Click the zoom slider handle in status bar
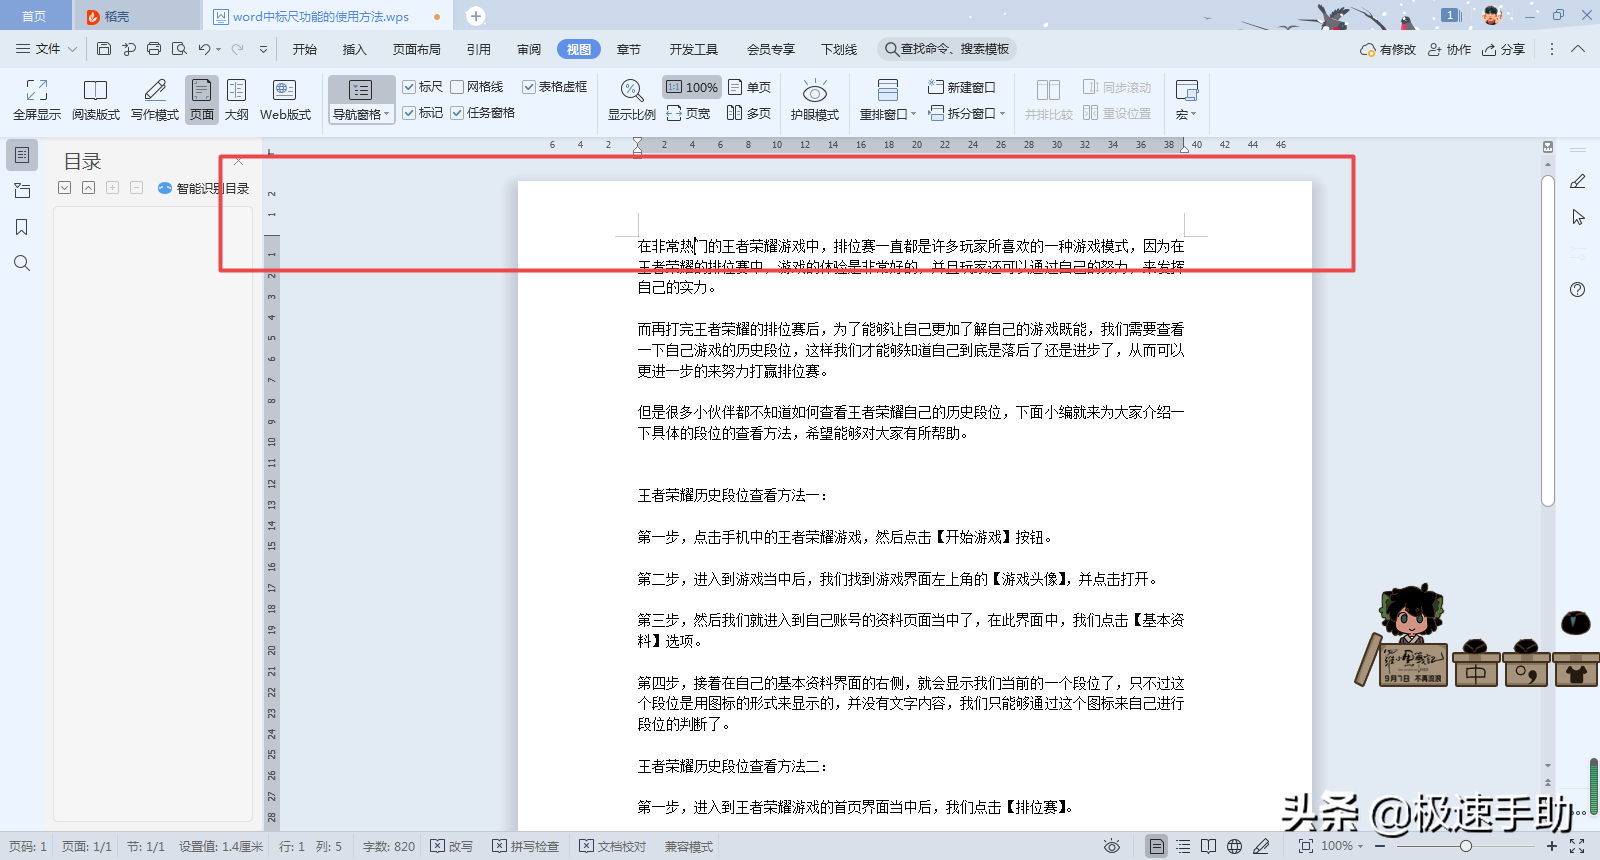The image size is (1600, 860). (1466, 846)
